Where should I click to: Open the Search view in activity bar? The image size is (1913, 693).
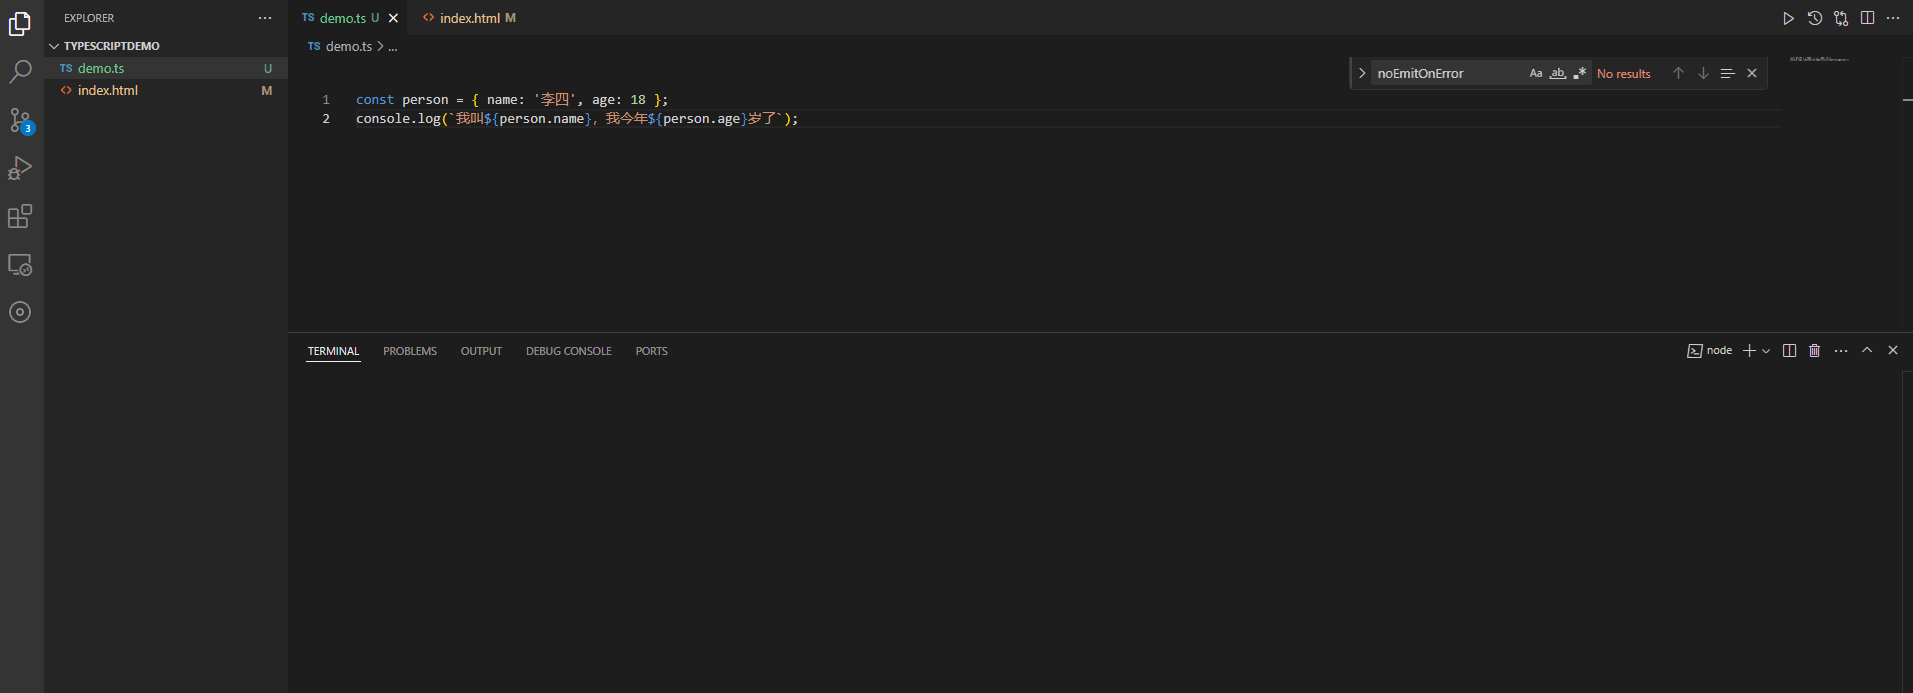click(x=20, y=72)
